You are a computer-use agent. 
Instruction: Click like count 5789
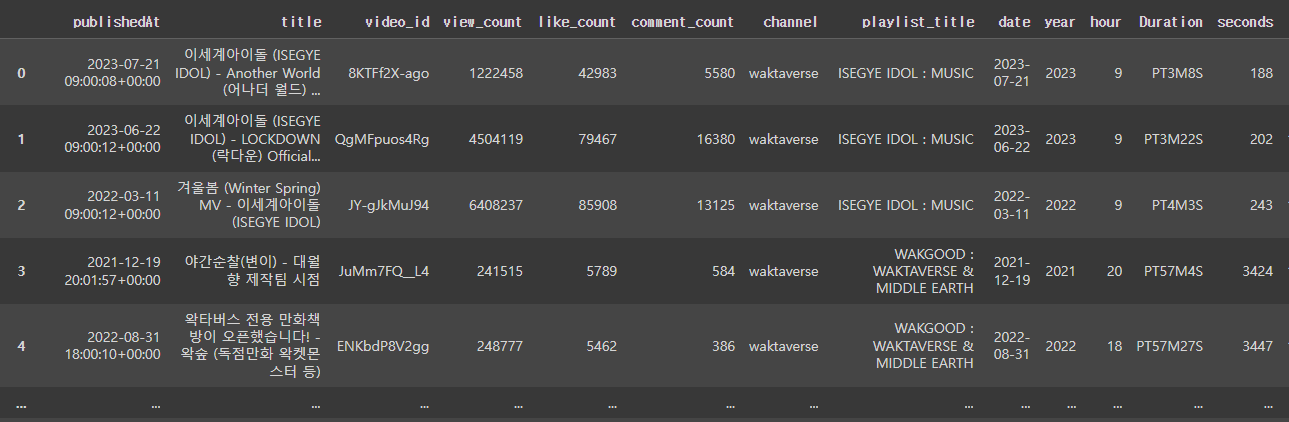pos(599,271)
